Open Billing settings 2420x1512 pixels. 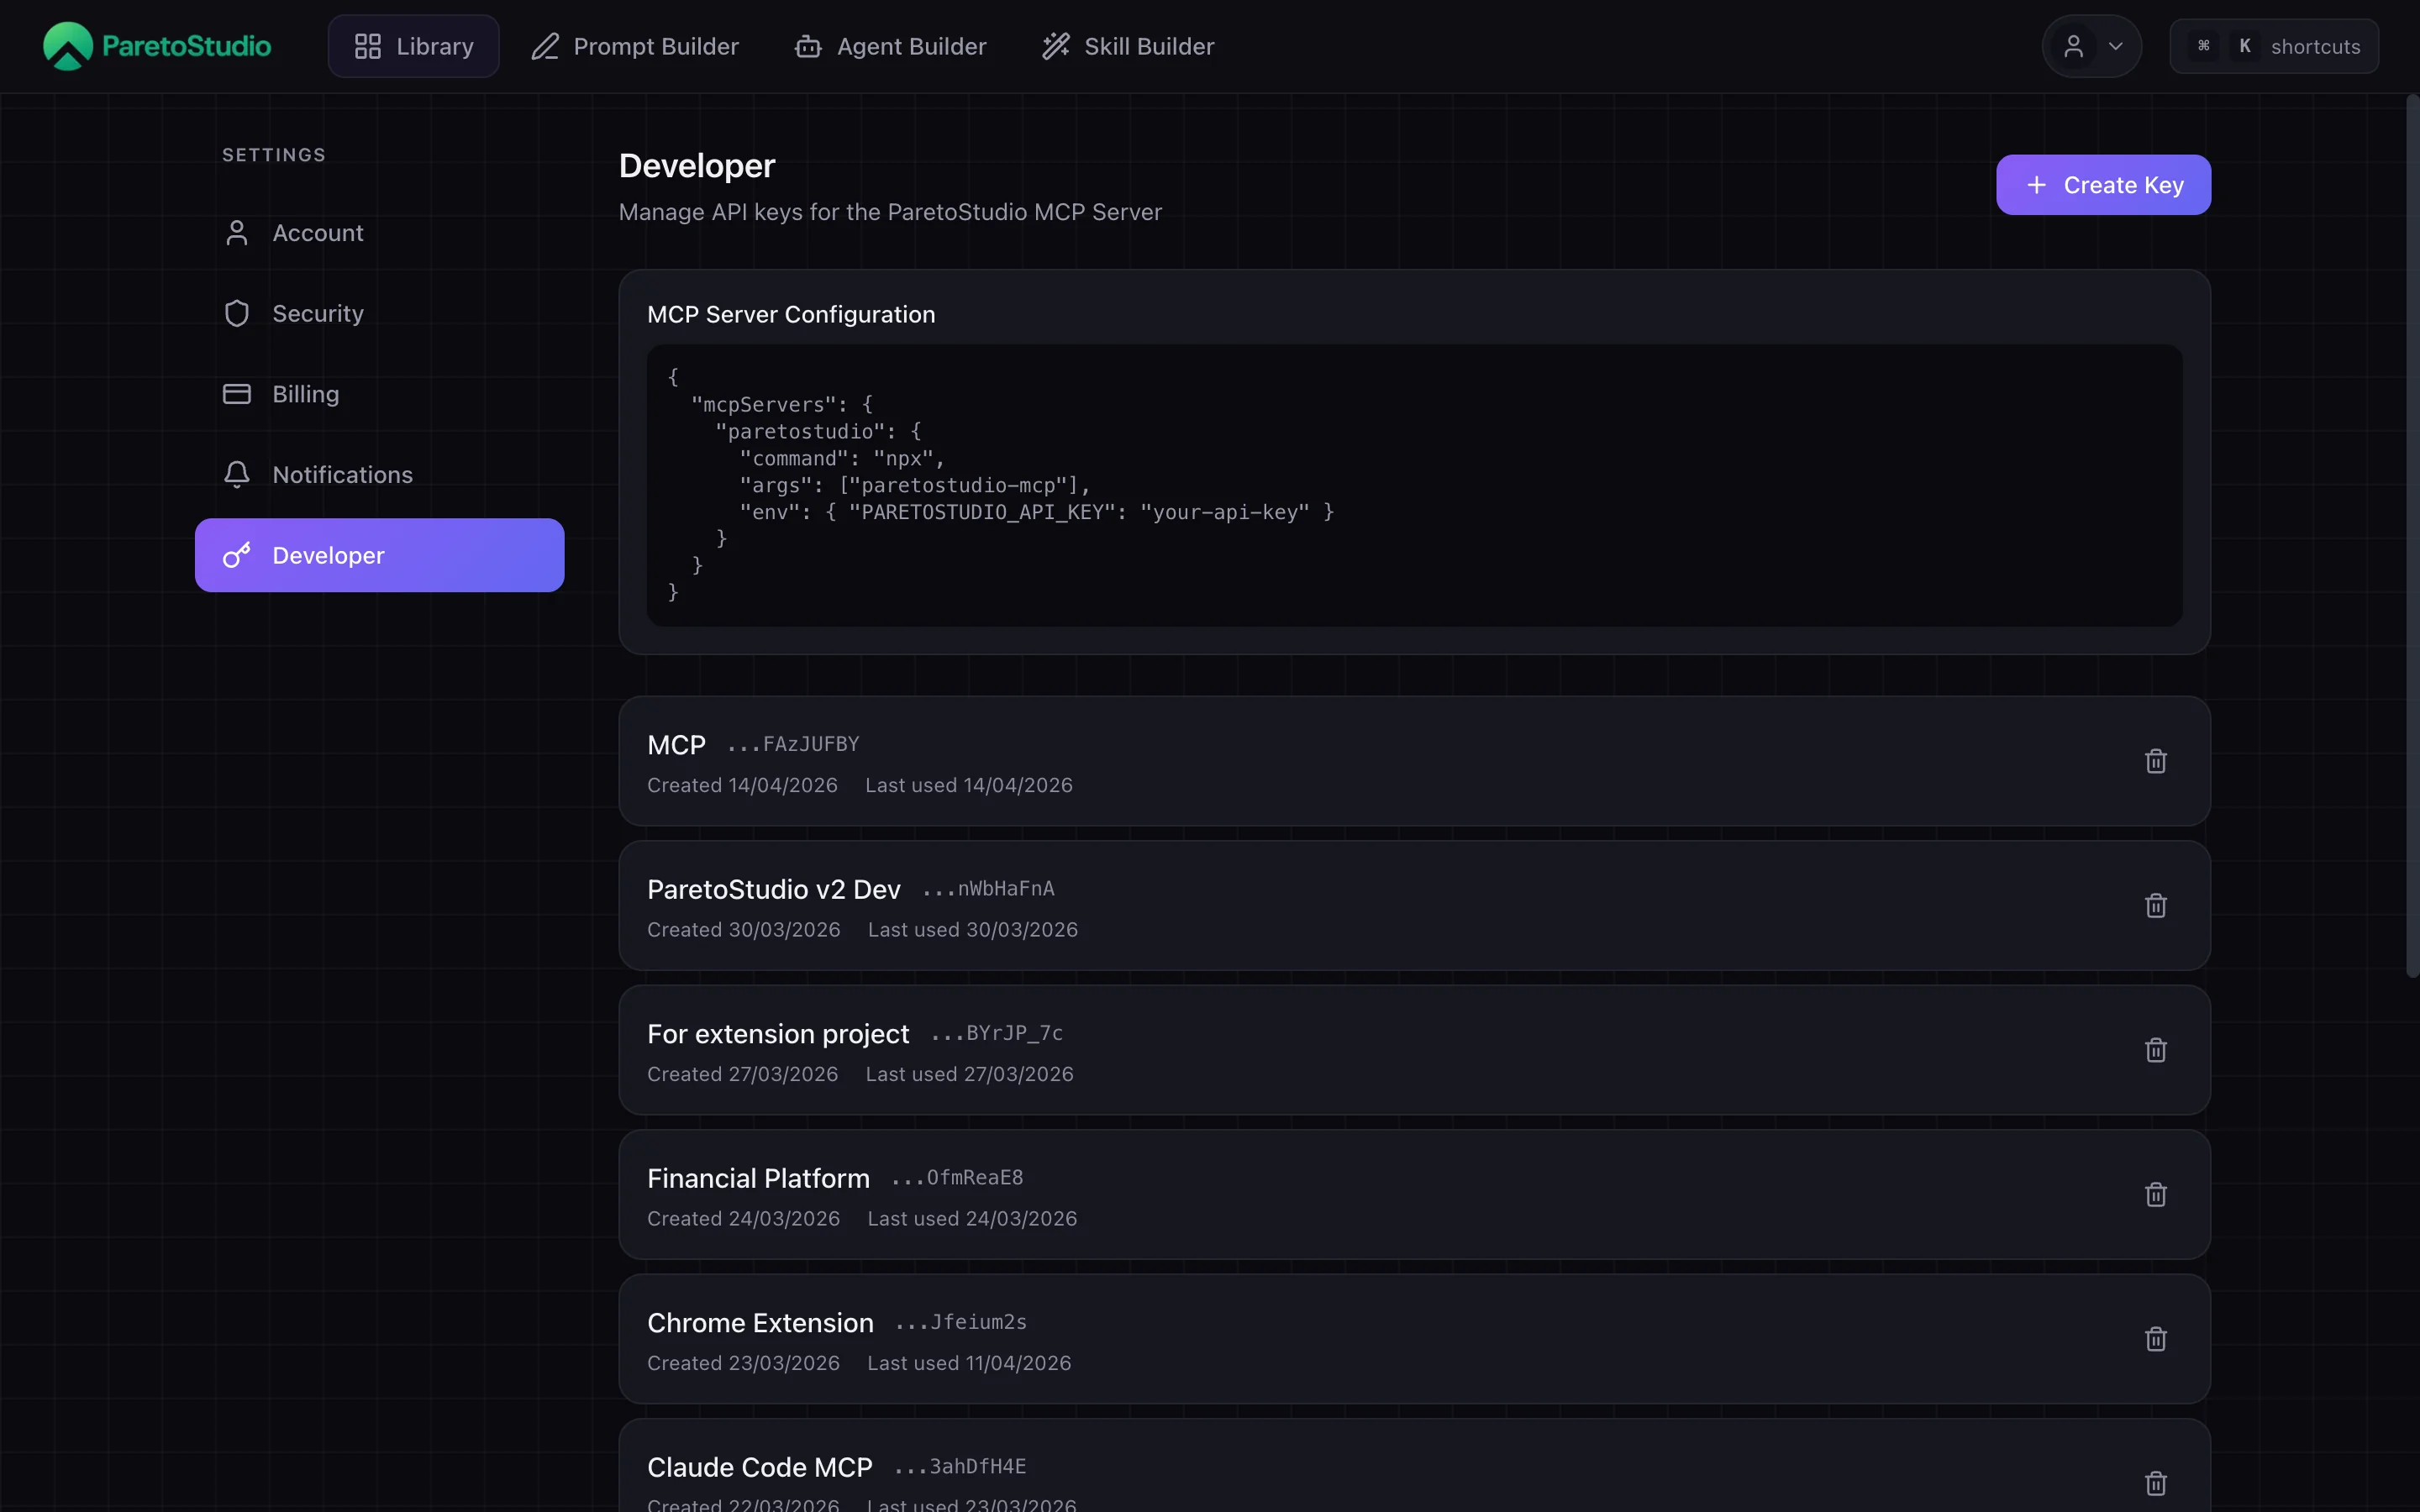380,394
